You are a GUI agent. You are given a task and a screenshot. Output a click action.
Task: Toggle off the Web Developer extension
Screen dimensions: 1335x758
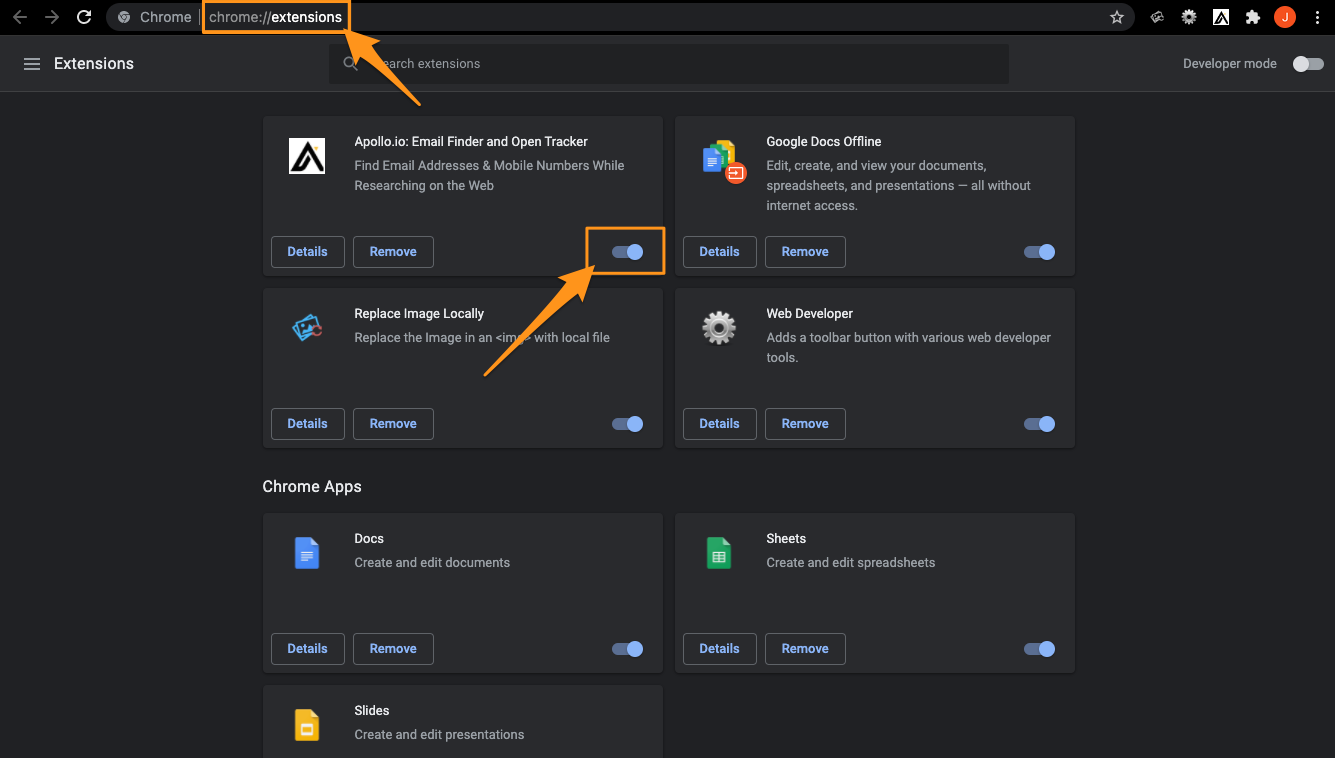(1039, 424)
